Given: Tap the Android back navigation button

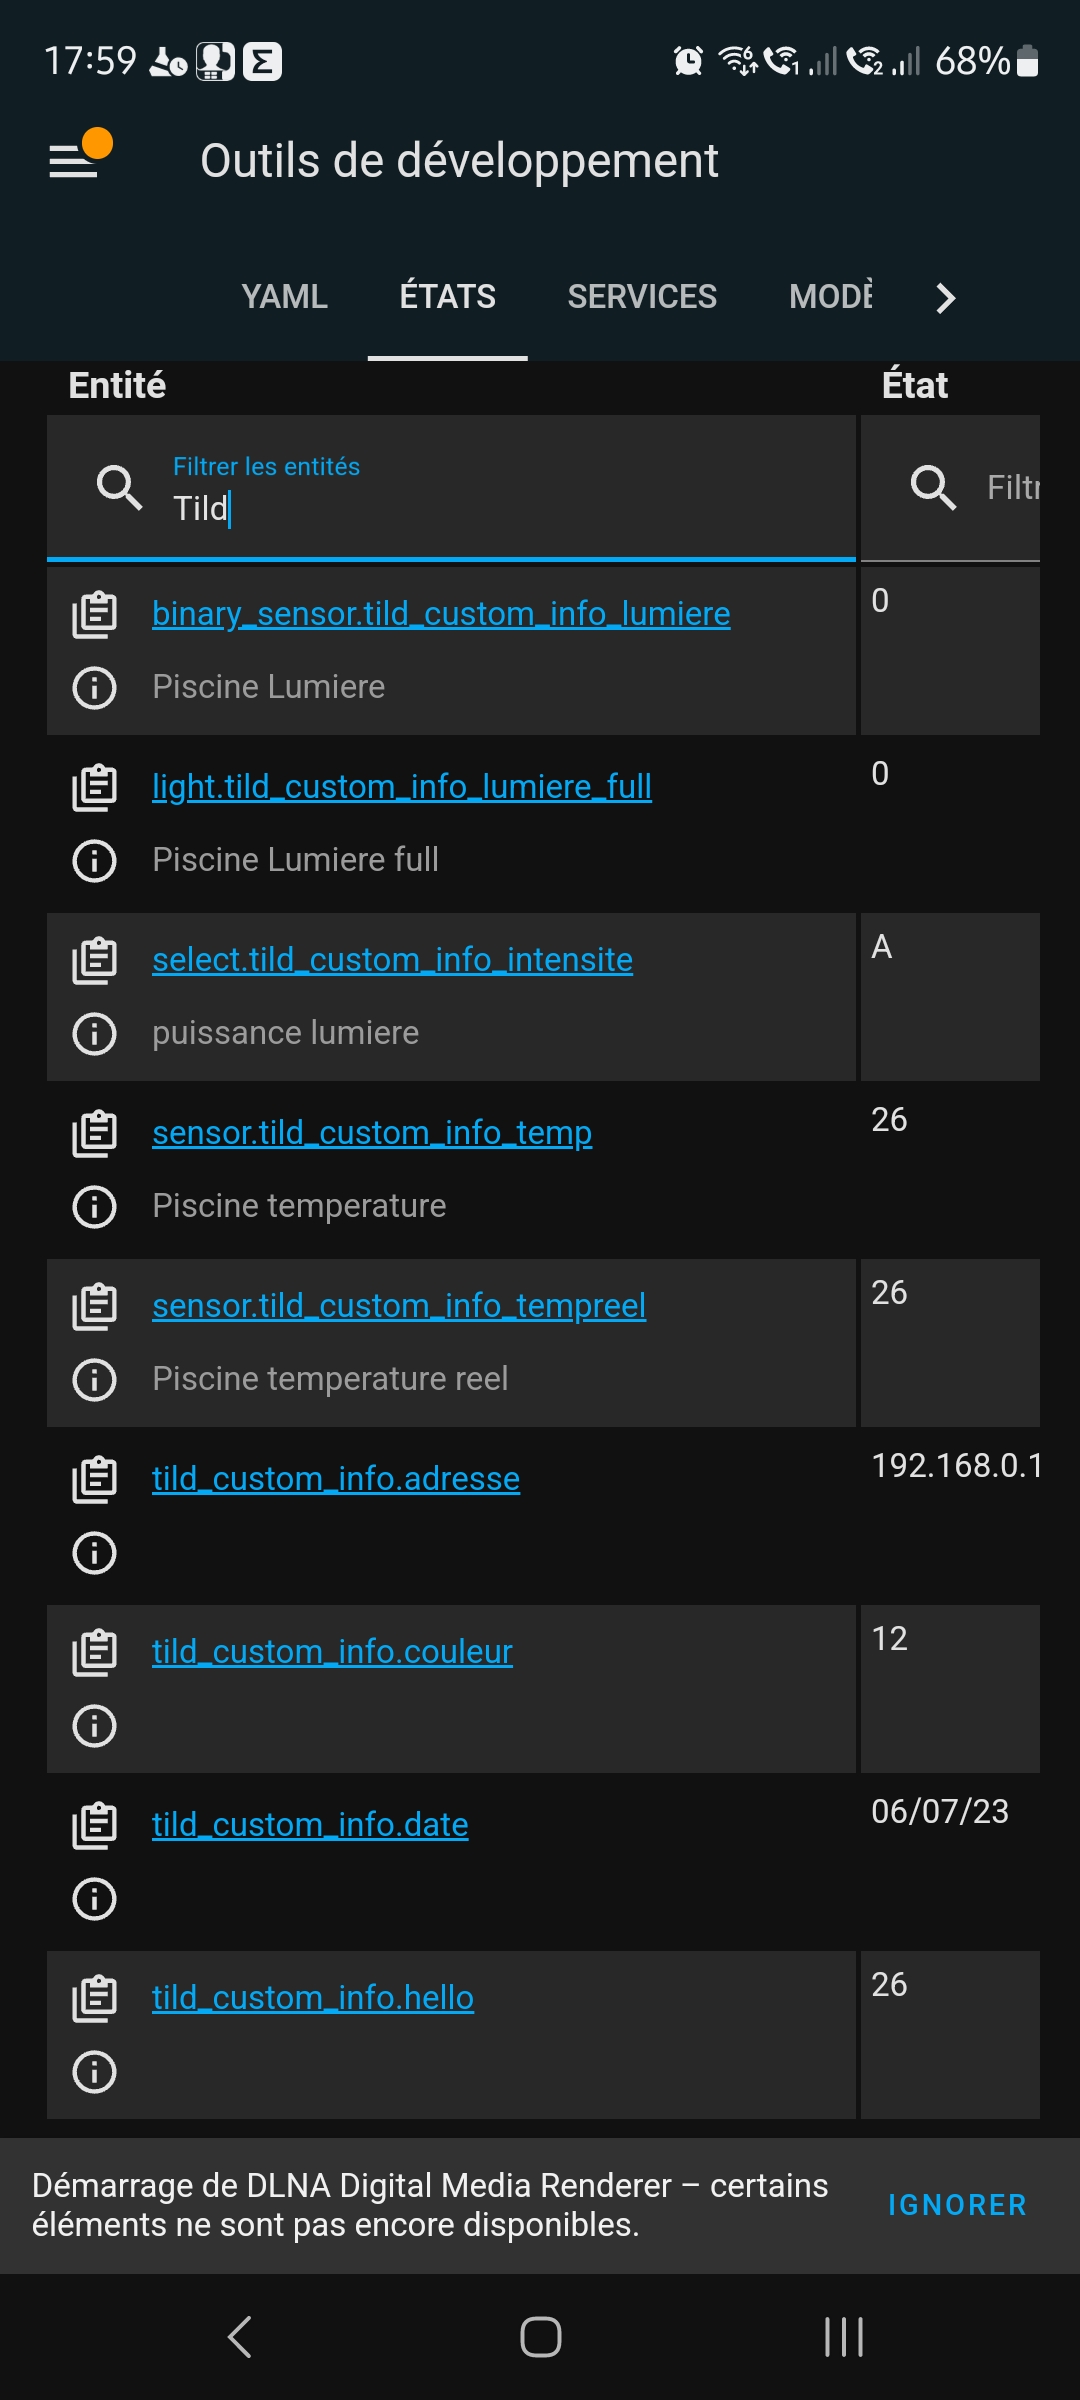Looking at the screenshot, I should coord(240,2337).
